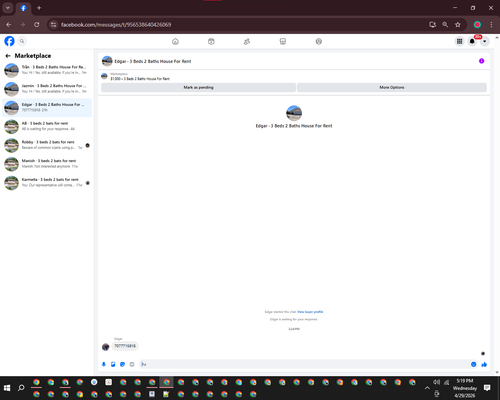Click install app icon in address bar
The height and width of the screenshot is (400, 500).
pos(433,25)
